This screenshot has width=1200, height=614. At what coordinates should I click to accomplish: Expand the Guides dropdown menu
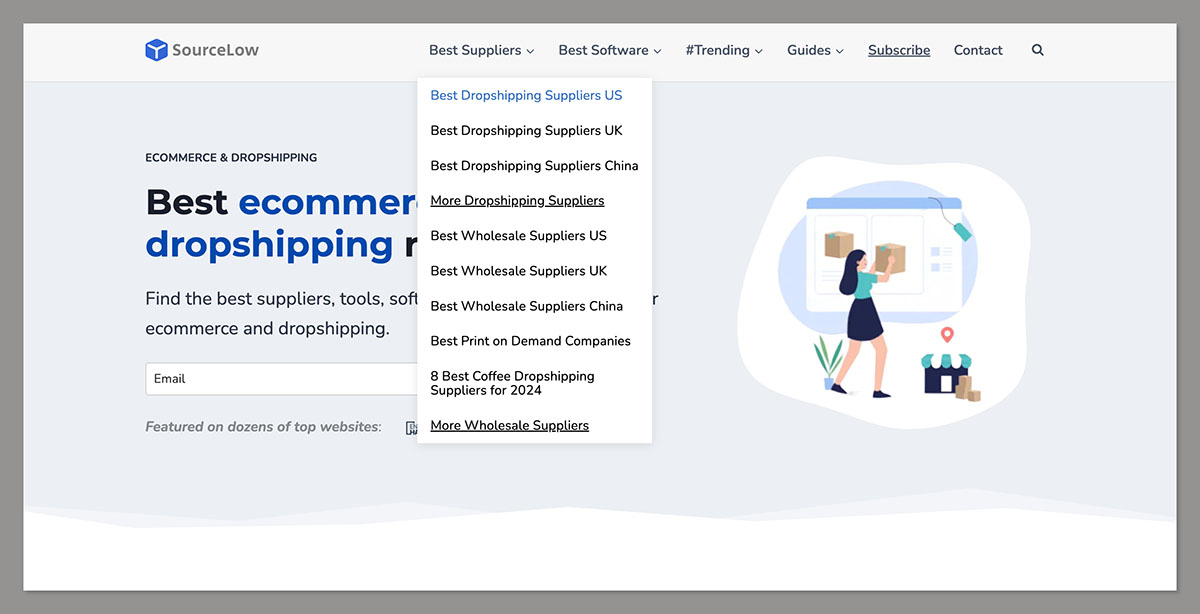[814, 50]
